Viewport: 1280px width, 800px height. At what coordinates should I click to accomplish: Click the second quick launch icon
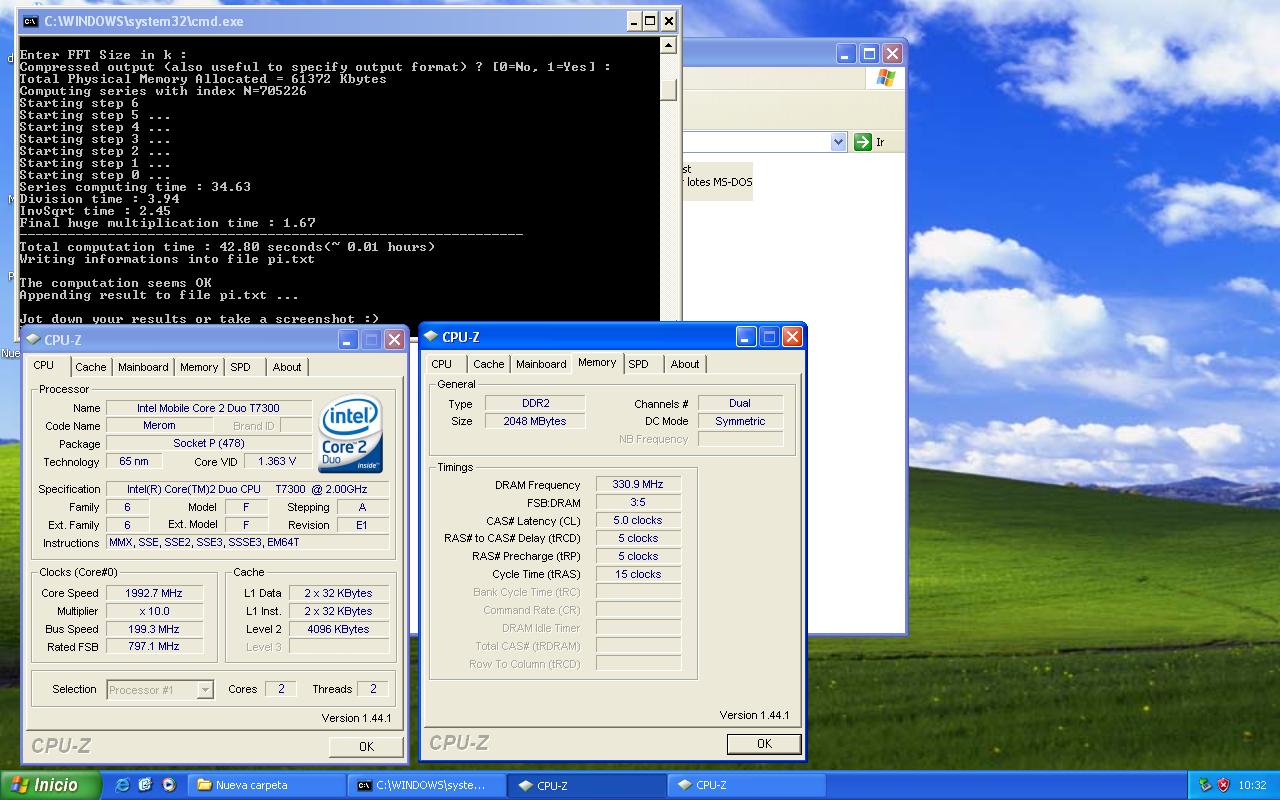point(145,785)
